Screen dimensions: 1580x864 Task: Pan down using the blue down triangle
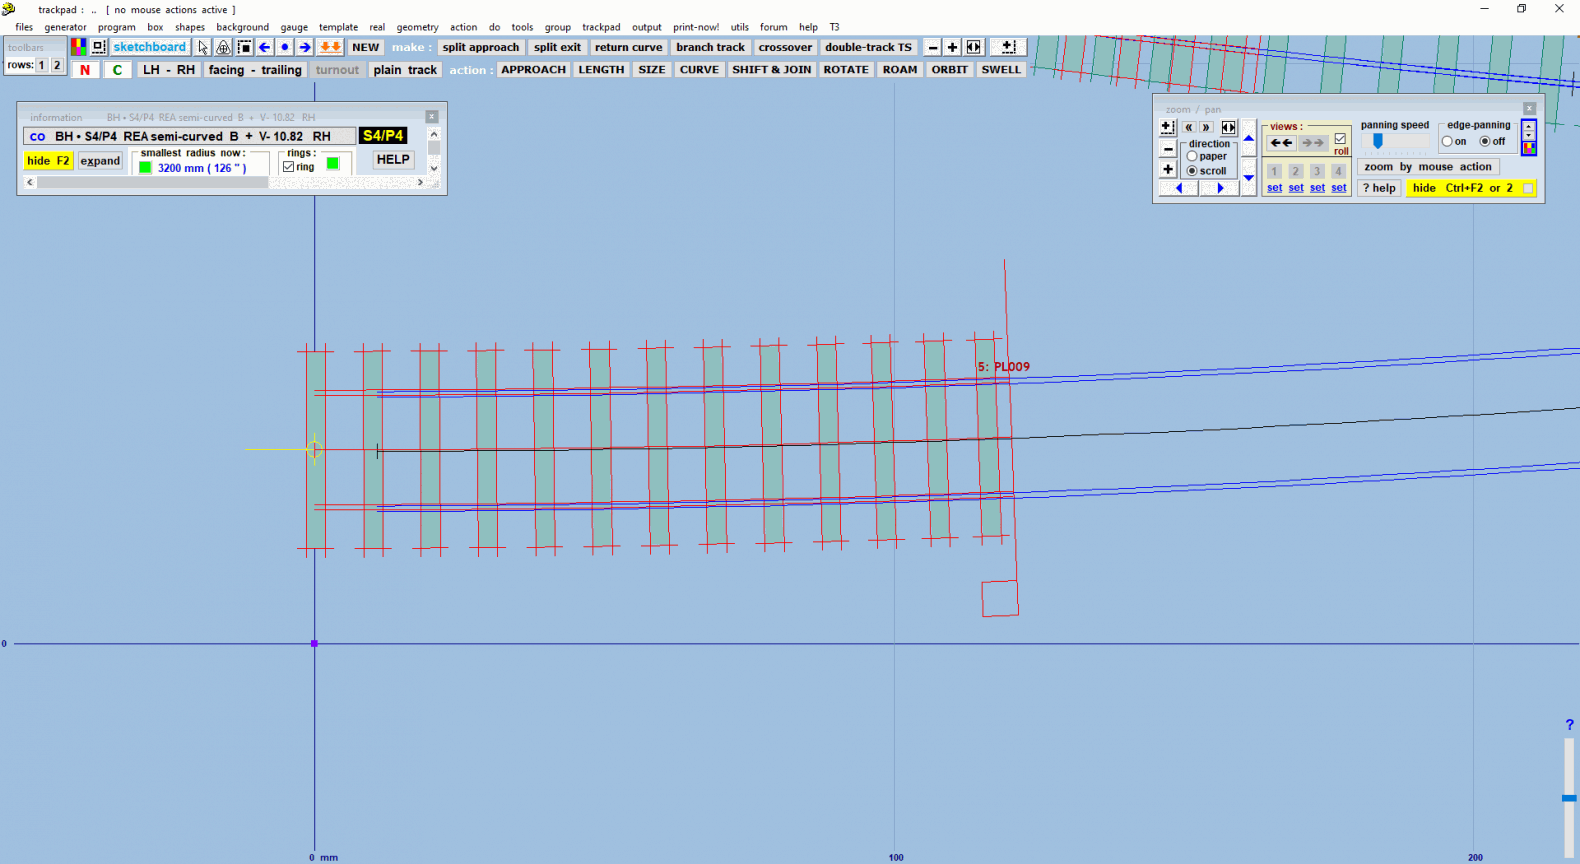[x=1248, y=177]
